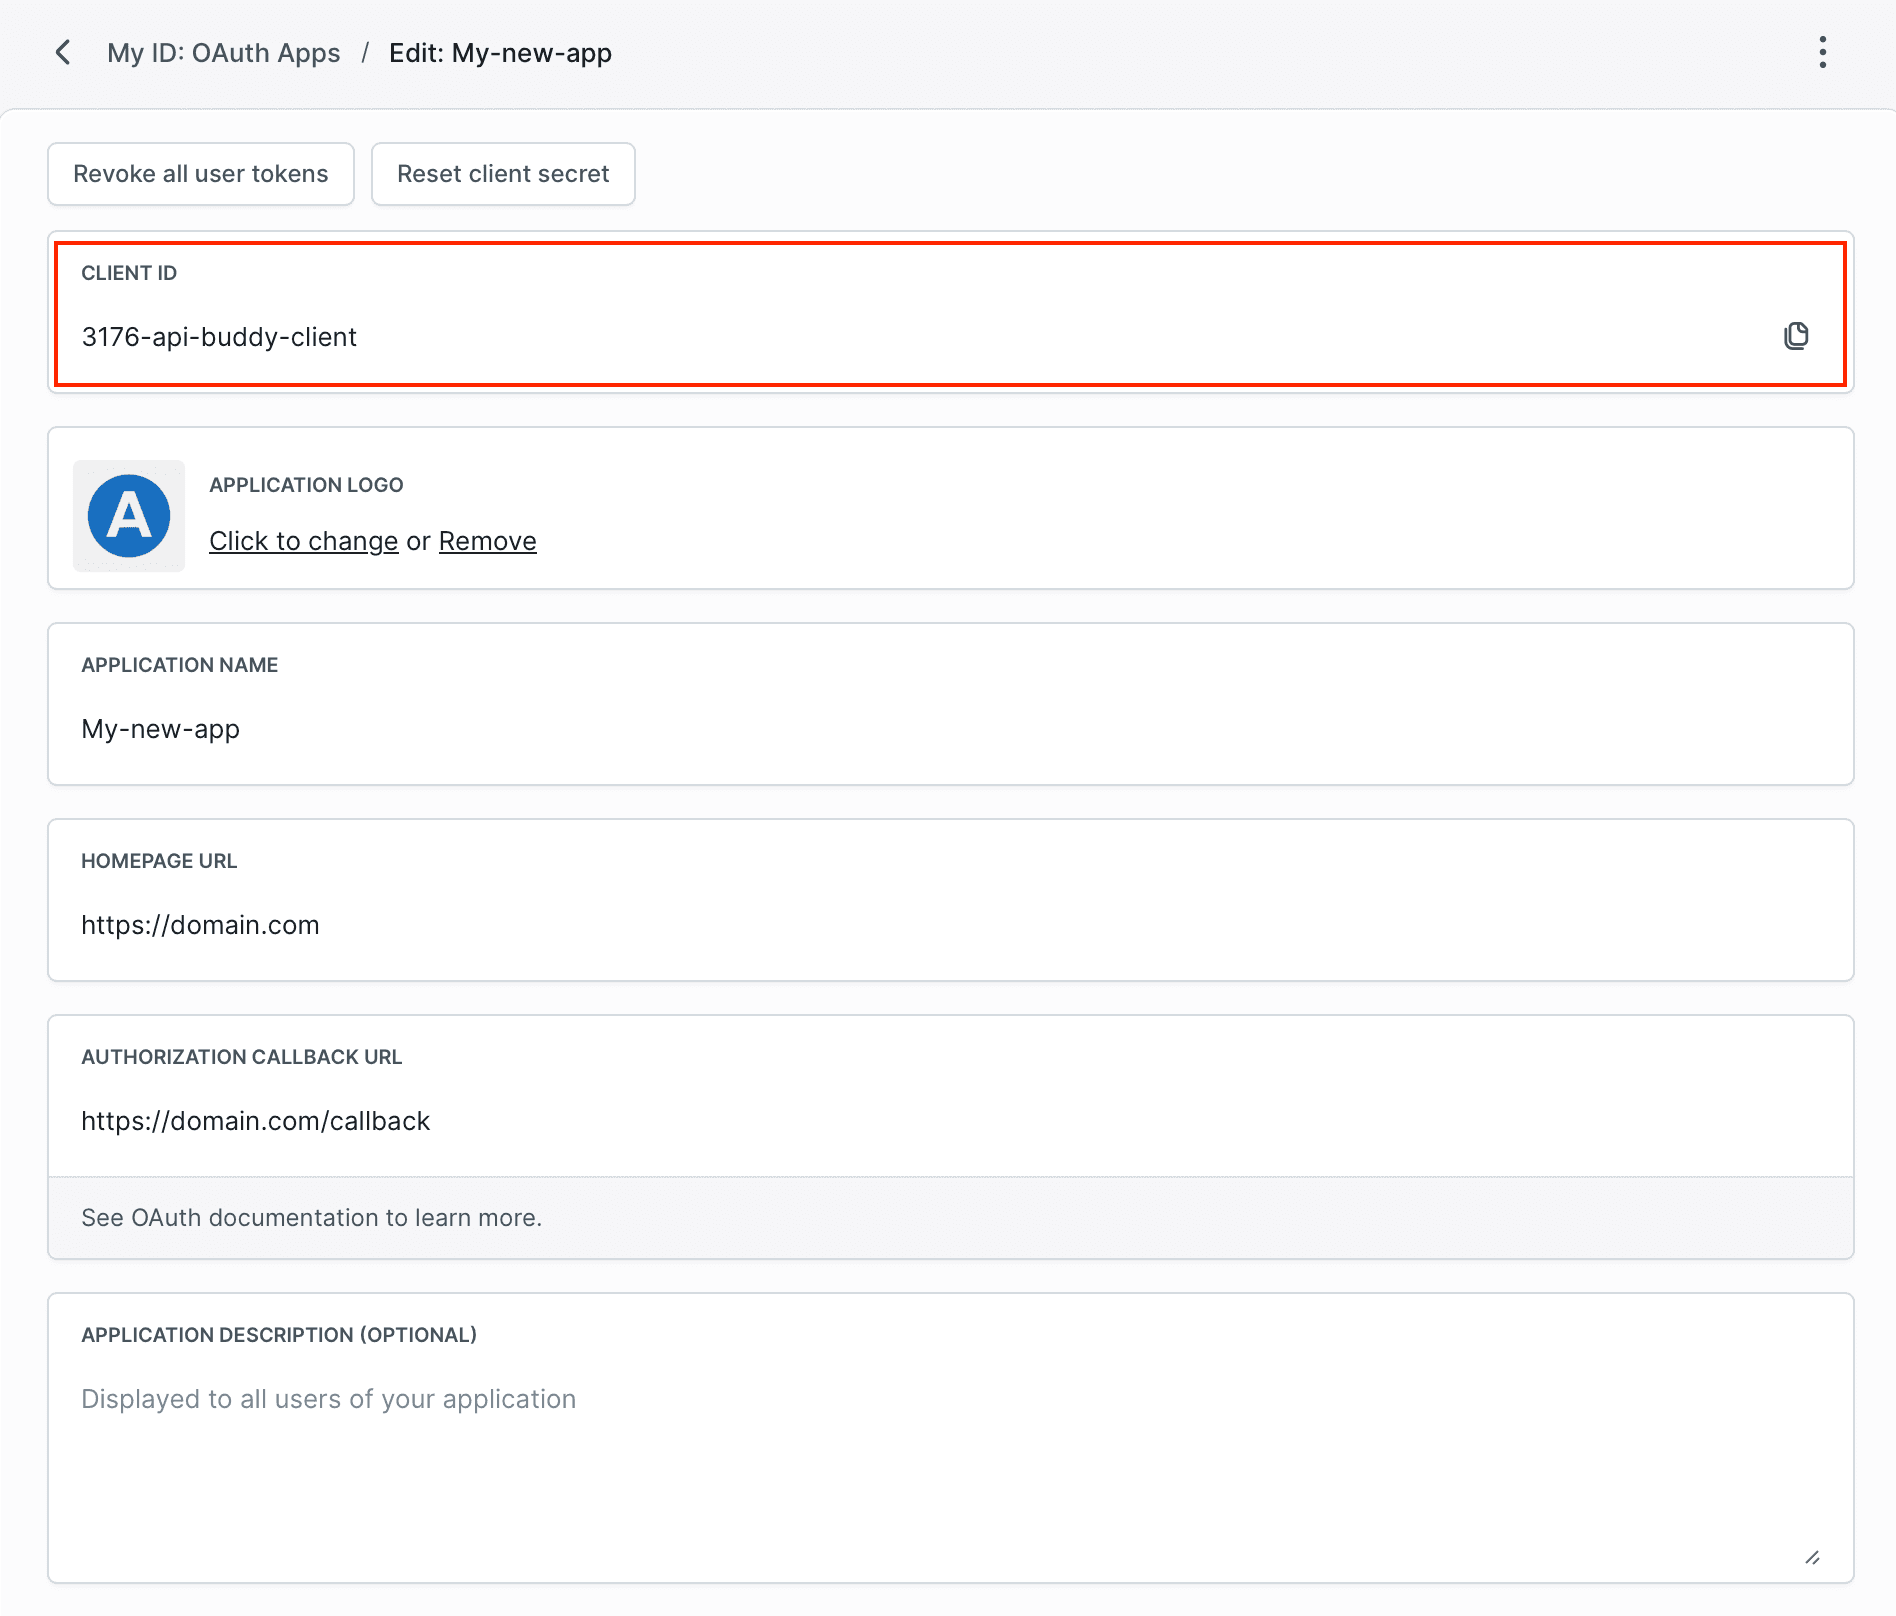Open "Click to change" to update logo

pos(303,540)
